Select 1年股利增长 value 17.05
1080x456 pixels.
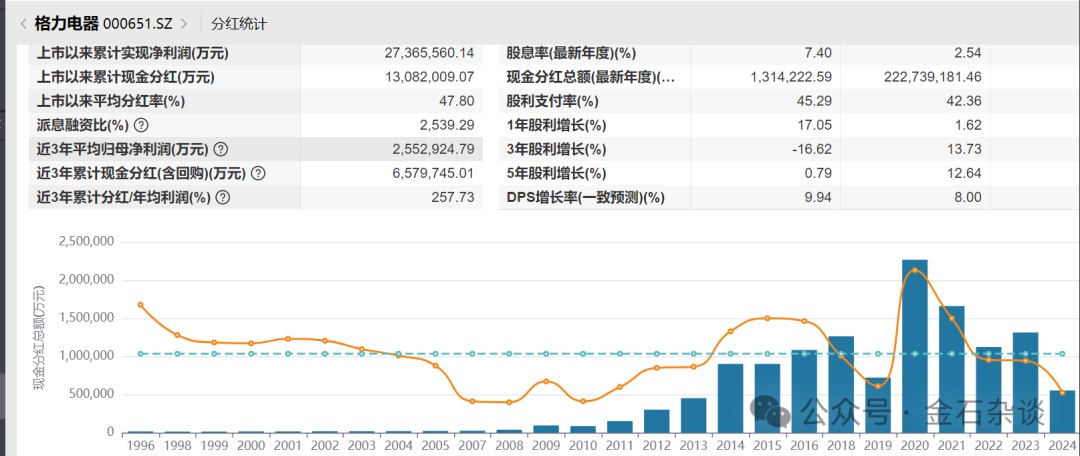tap(814, 125)
